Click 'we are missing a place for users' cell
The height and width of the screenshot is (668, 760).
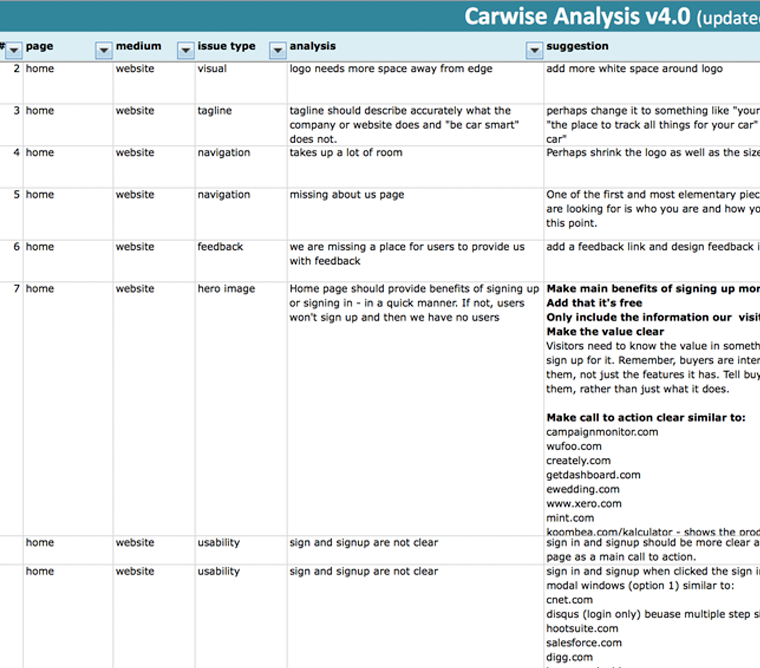(415, 261)
